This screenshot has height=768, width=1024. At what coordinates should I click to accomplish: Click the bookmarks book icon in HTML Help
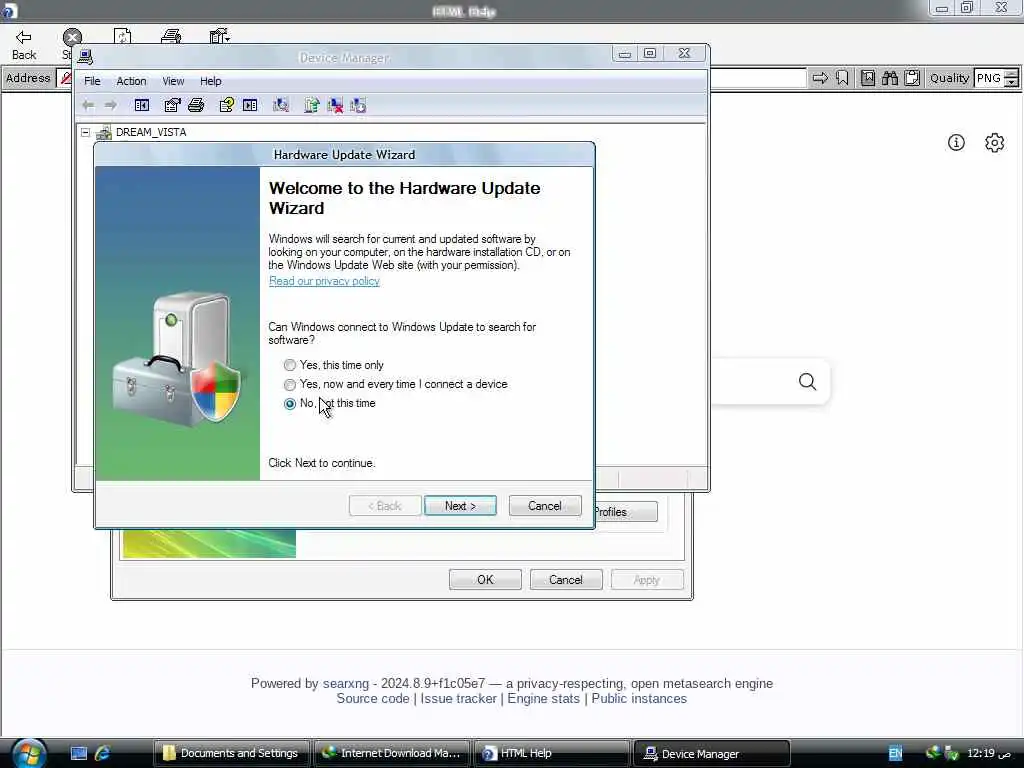click(868, 78)
